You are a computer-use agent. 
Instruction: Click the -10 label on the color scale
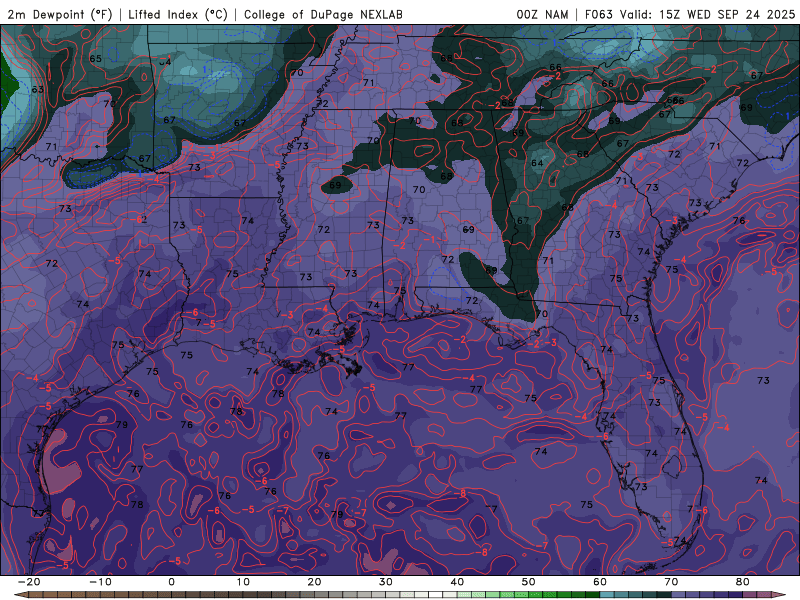[100, 582]
